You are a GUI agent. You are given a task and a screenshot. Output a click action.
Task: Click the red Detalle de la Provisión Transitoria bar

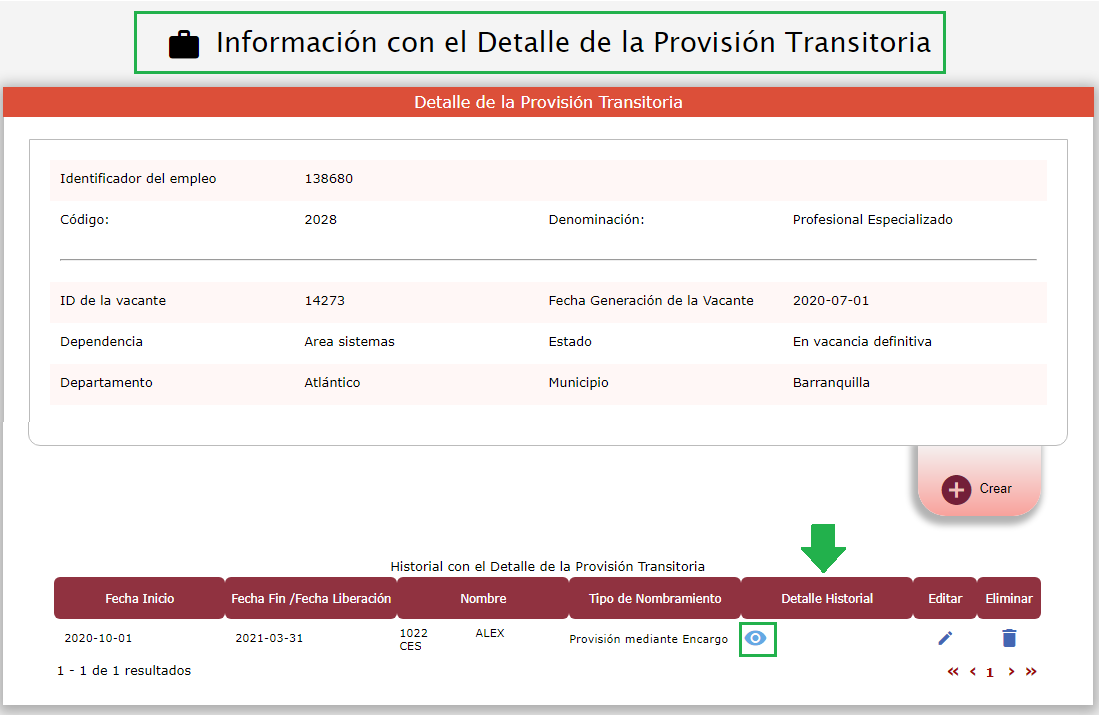point(549,102)
